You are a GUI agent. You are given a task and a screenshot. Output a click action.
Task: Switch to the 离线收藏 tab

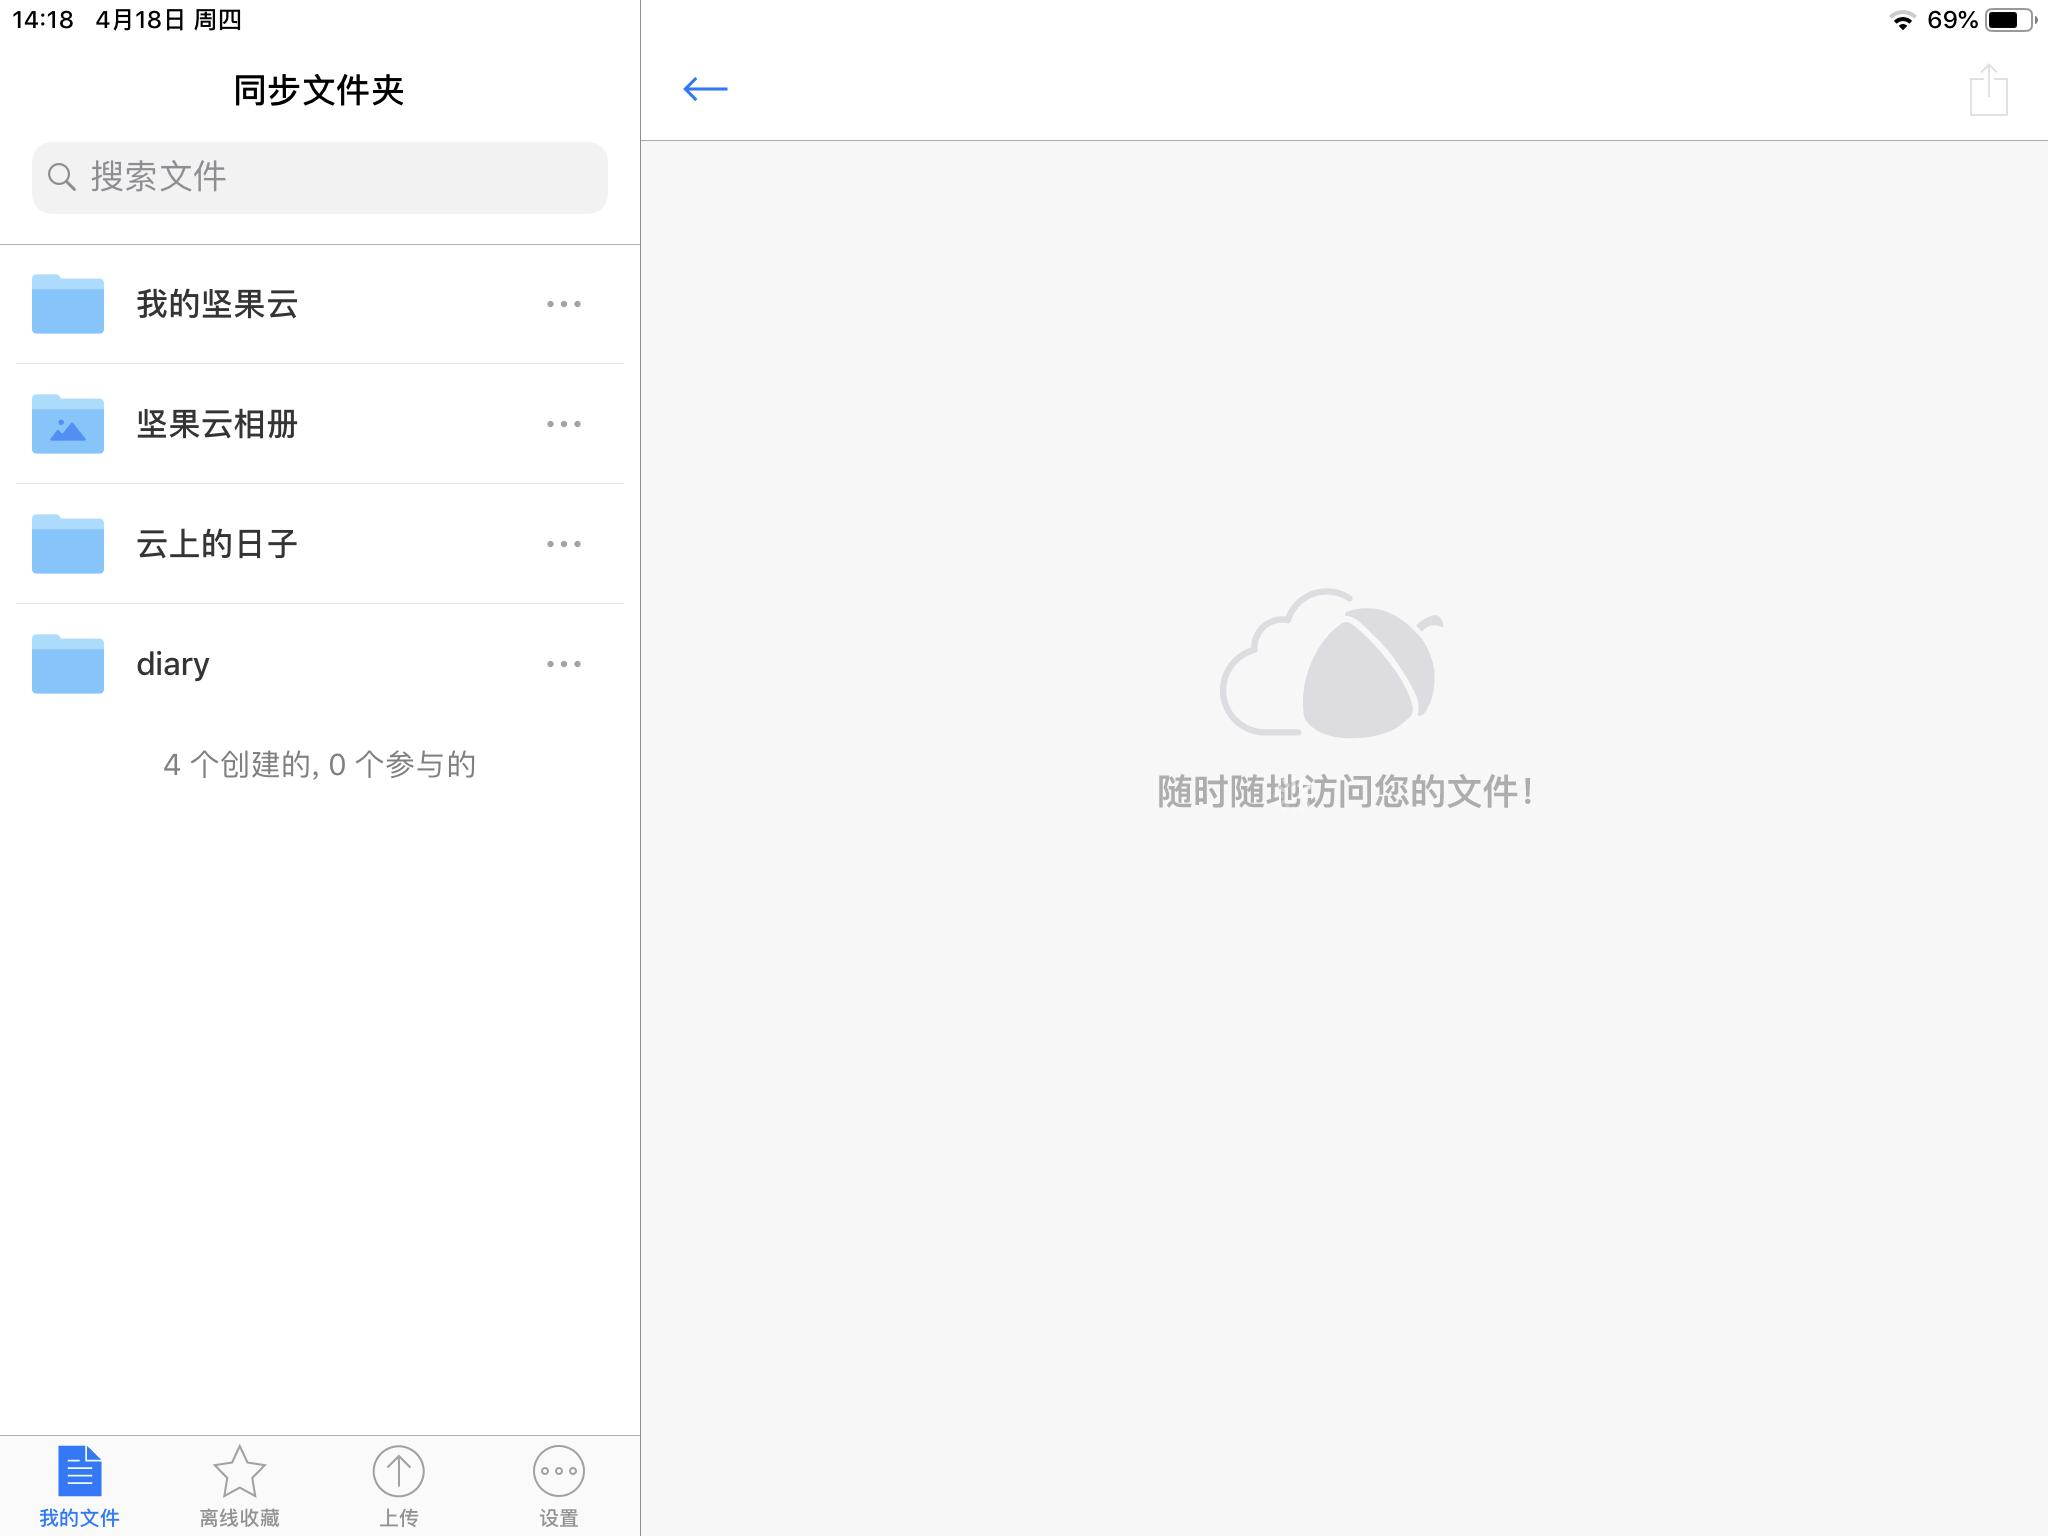[x=239, y=1485]
